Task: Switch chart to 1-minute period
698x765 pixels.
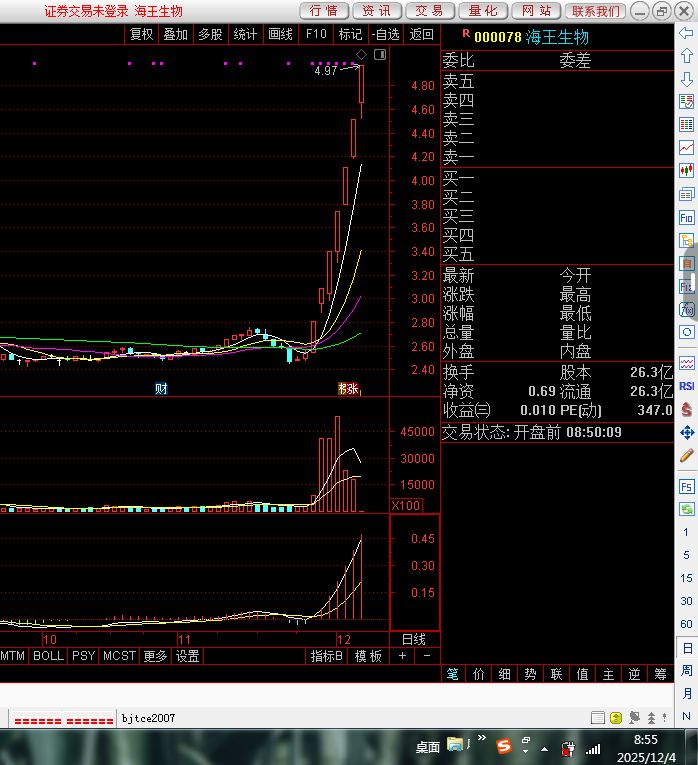Action: point(686,532)
